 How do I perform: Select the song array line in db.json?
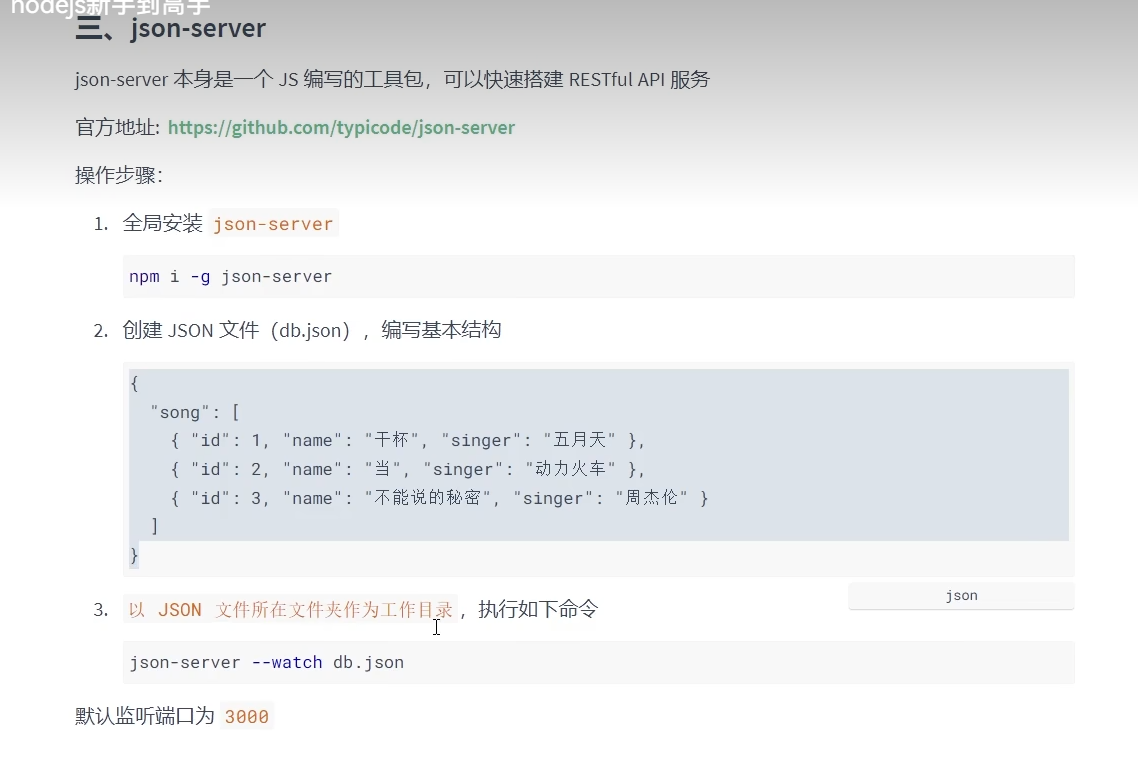(181, 411)
